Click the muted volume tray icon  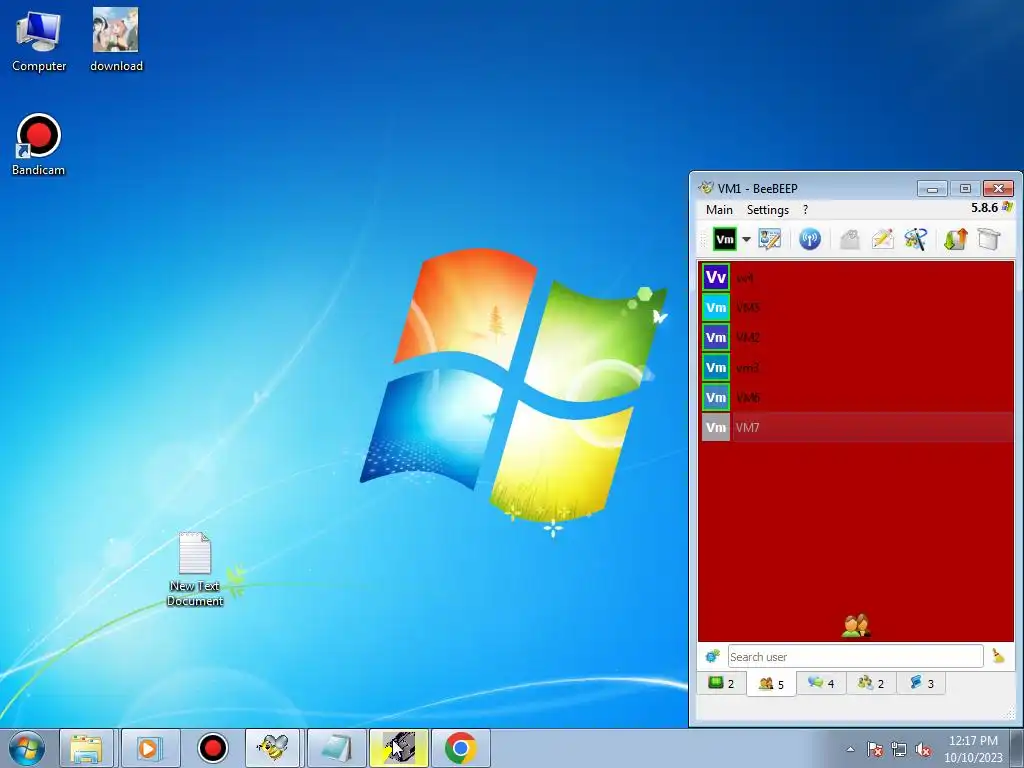pyautogui.click(x=923, y=749)
